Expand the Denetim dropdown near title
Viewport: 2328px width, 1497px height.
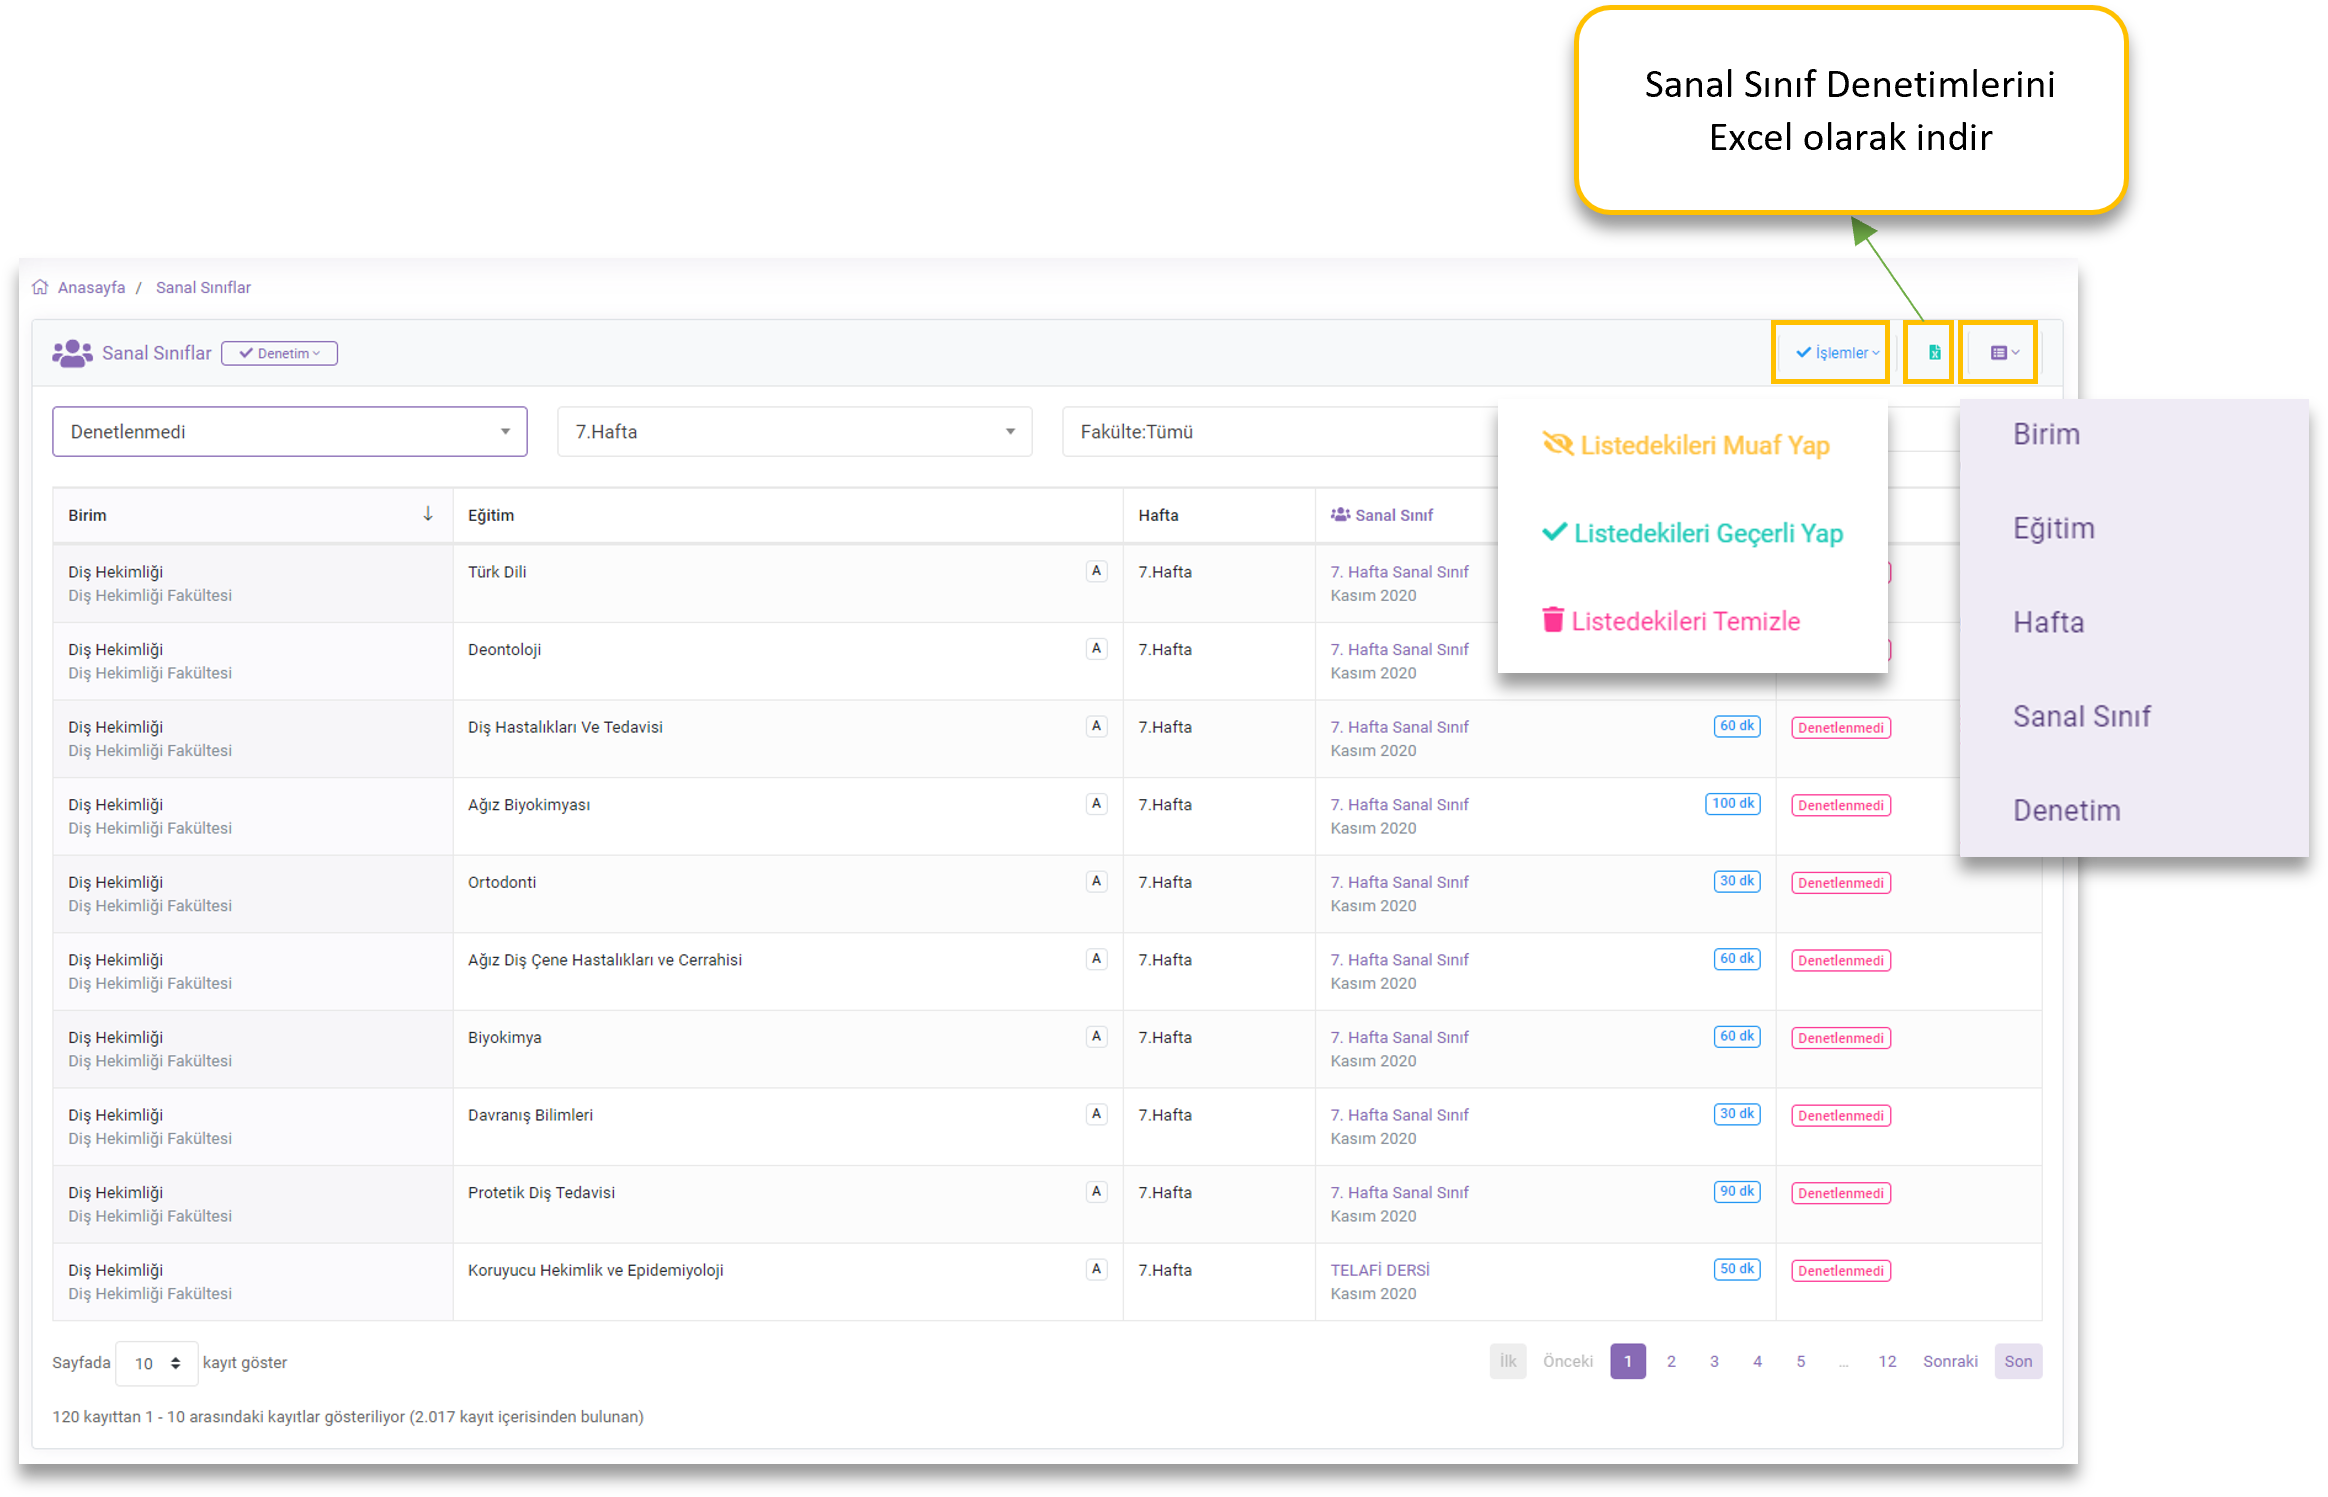coord(279,353)
